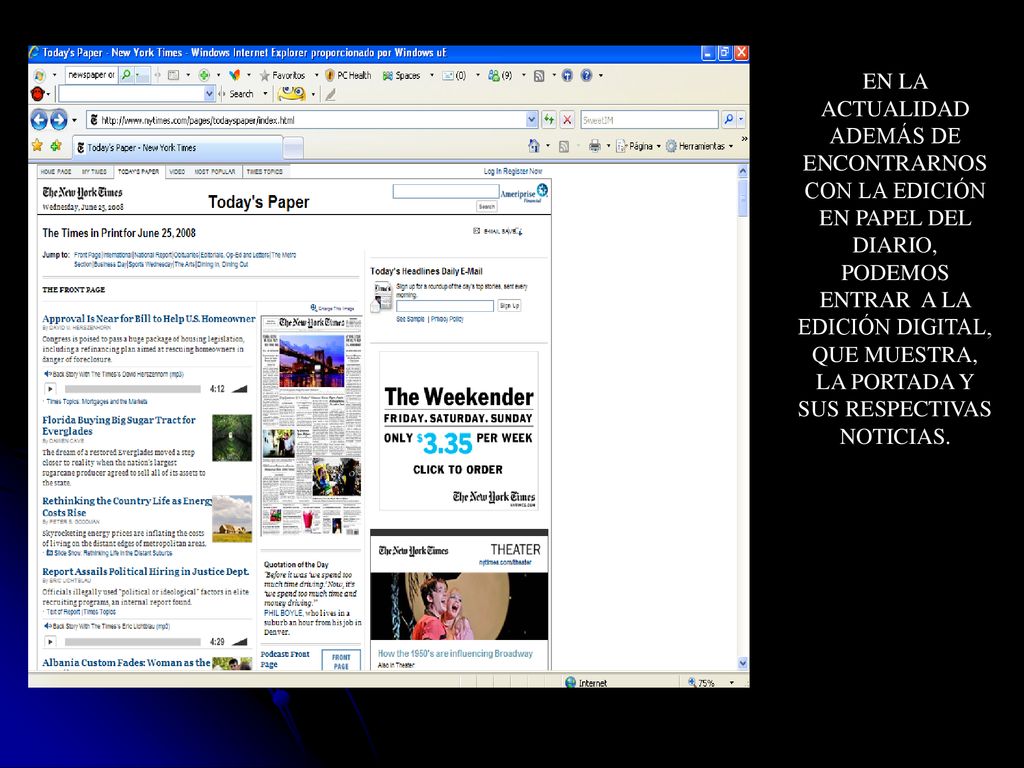Open recent pages arrow beside Forward button
The width and height of the screenshot is (1024, 768).
74,120
